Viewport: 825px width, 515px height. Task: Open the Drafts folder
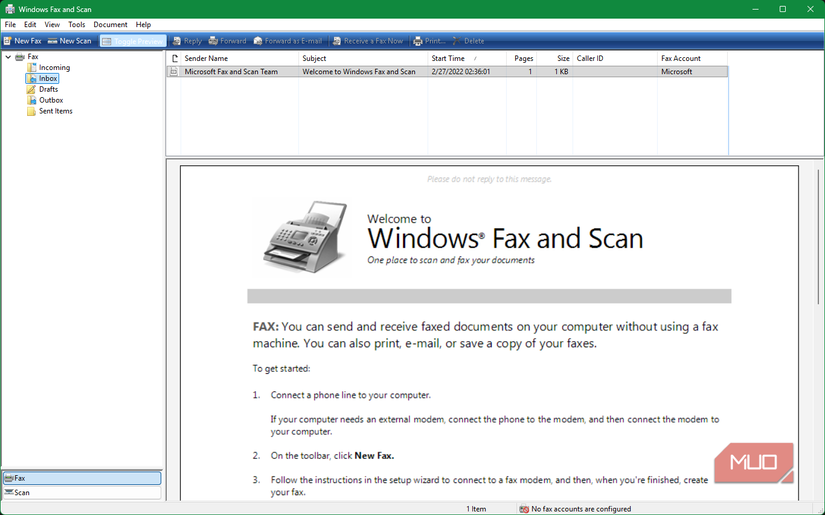[48, 89]
